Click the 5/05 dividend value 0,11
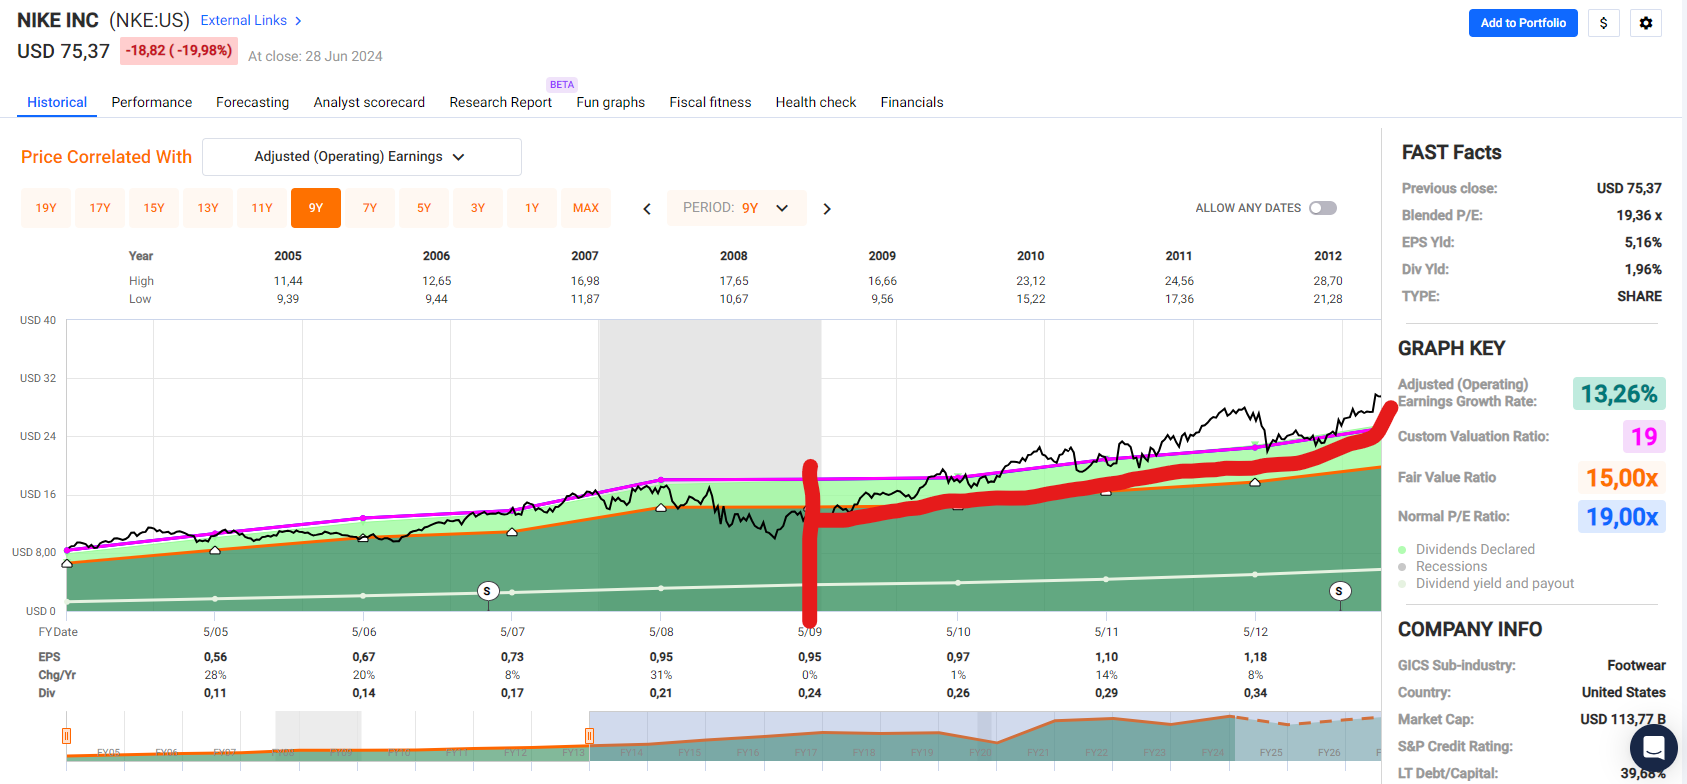Image resolution: width=1687 pixels, height=784 pixels. tap(215, 693)
